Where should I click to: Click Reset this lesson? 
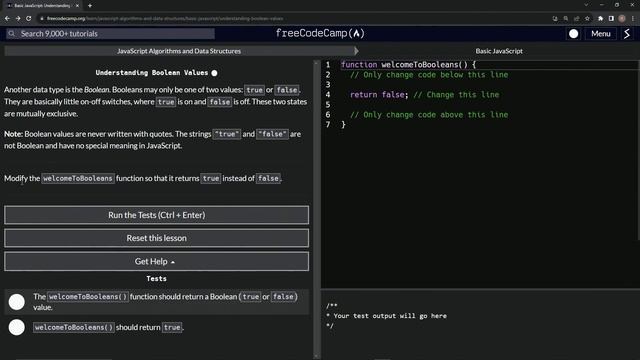156,238
